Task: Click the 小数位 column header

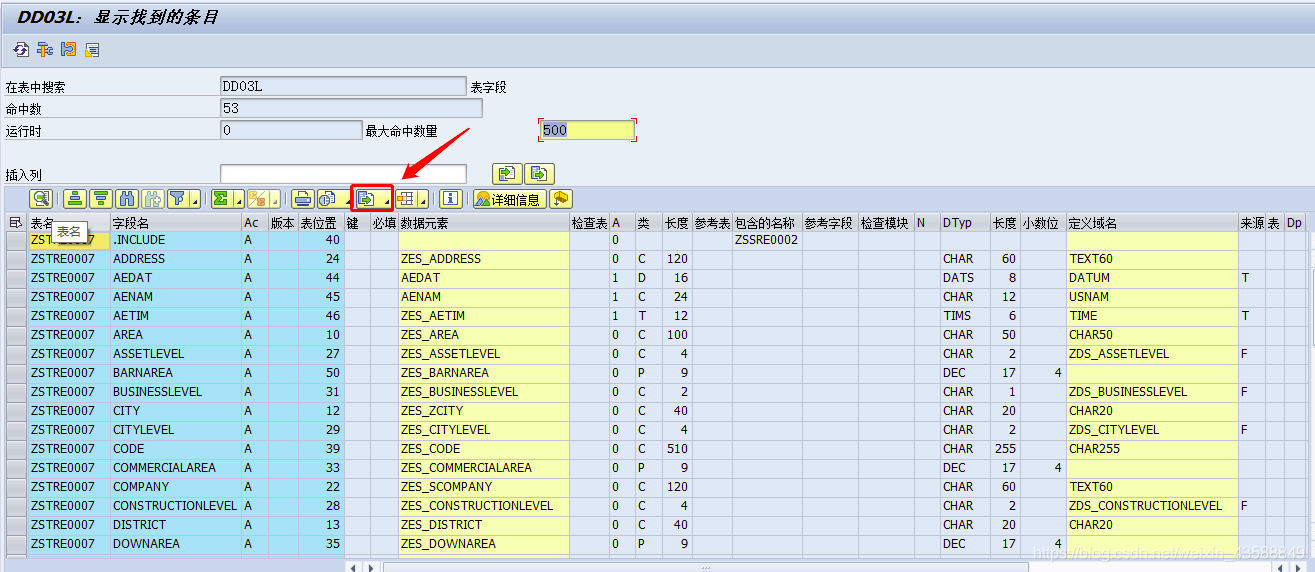Action: pos(1043,222)
